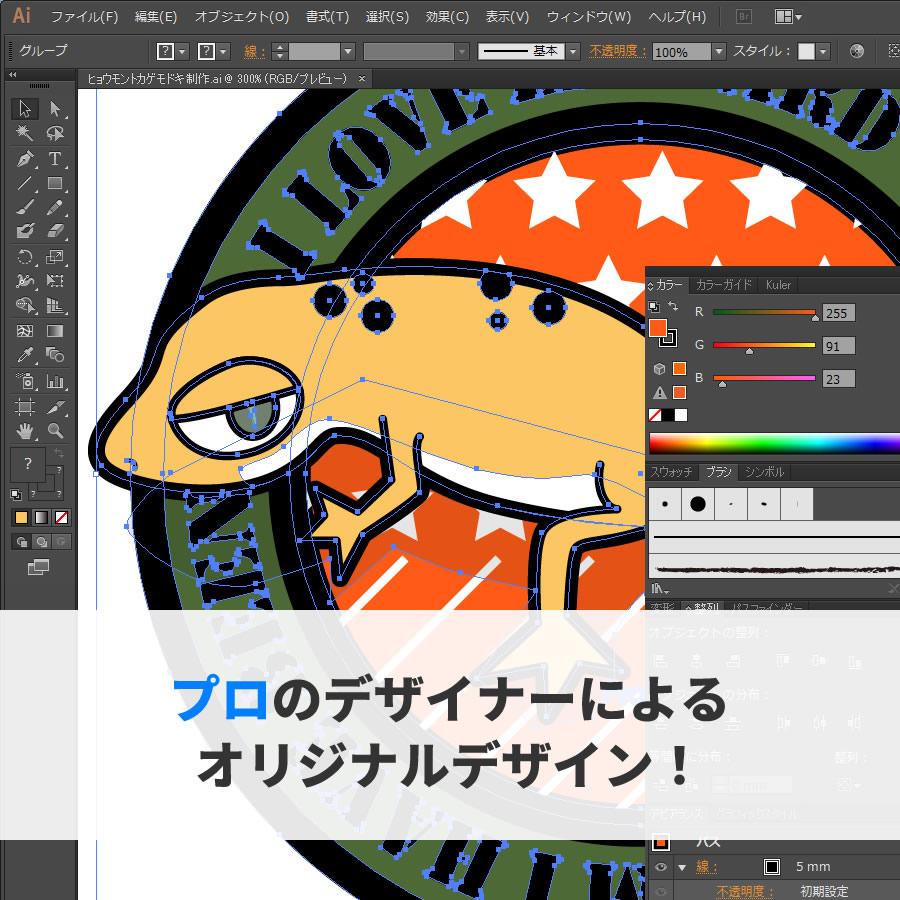Open Brush Libraries menu
Screen dimensions: 900x900
pos(661,588)
